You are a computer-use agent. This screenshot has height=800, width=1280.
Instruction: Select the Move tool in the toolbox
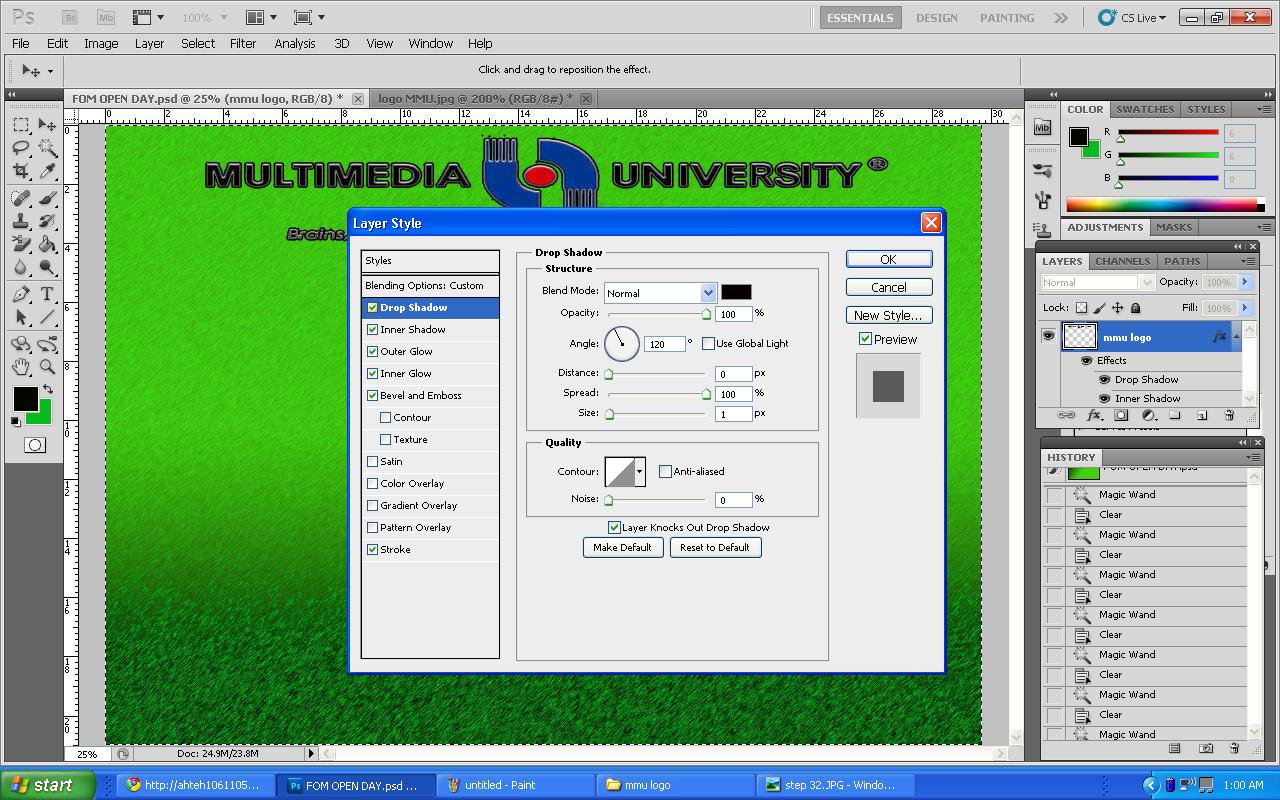click(x=47, y=125)
